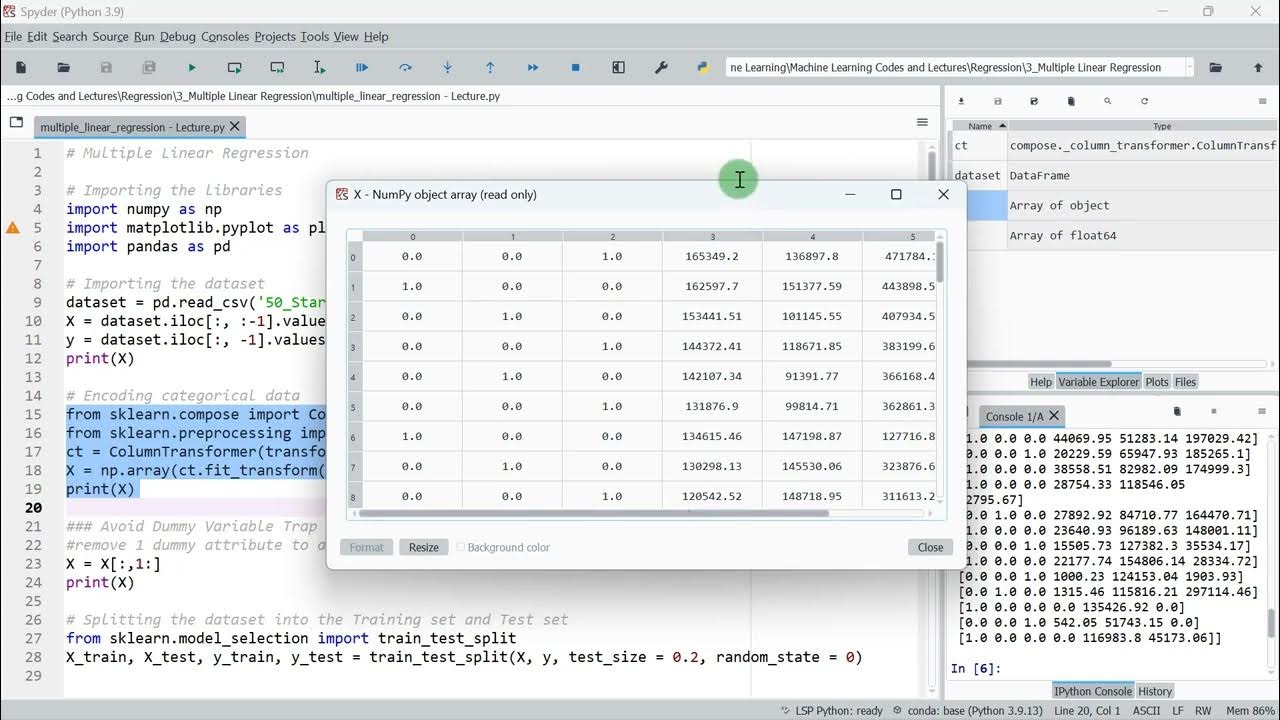Sort variables by the Type column header
This screenshot has height=720, width=1280.
pyautogui.click(x=1162, y=127)
